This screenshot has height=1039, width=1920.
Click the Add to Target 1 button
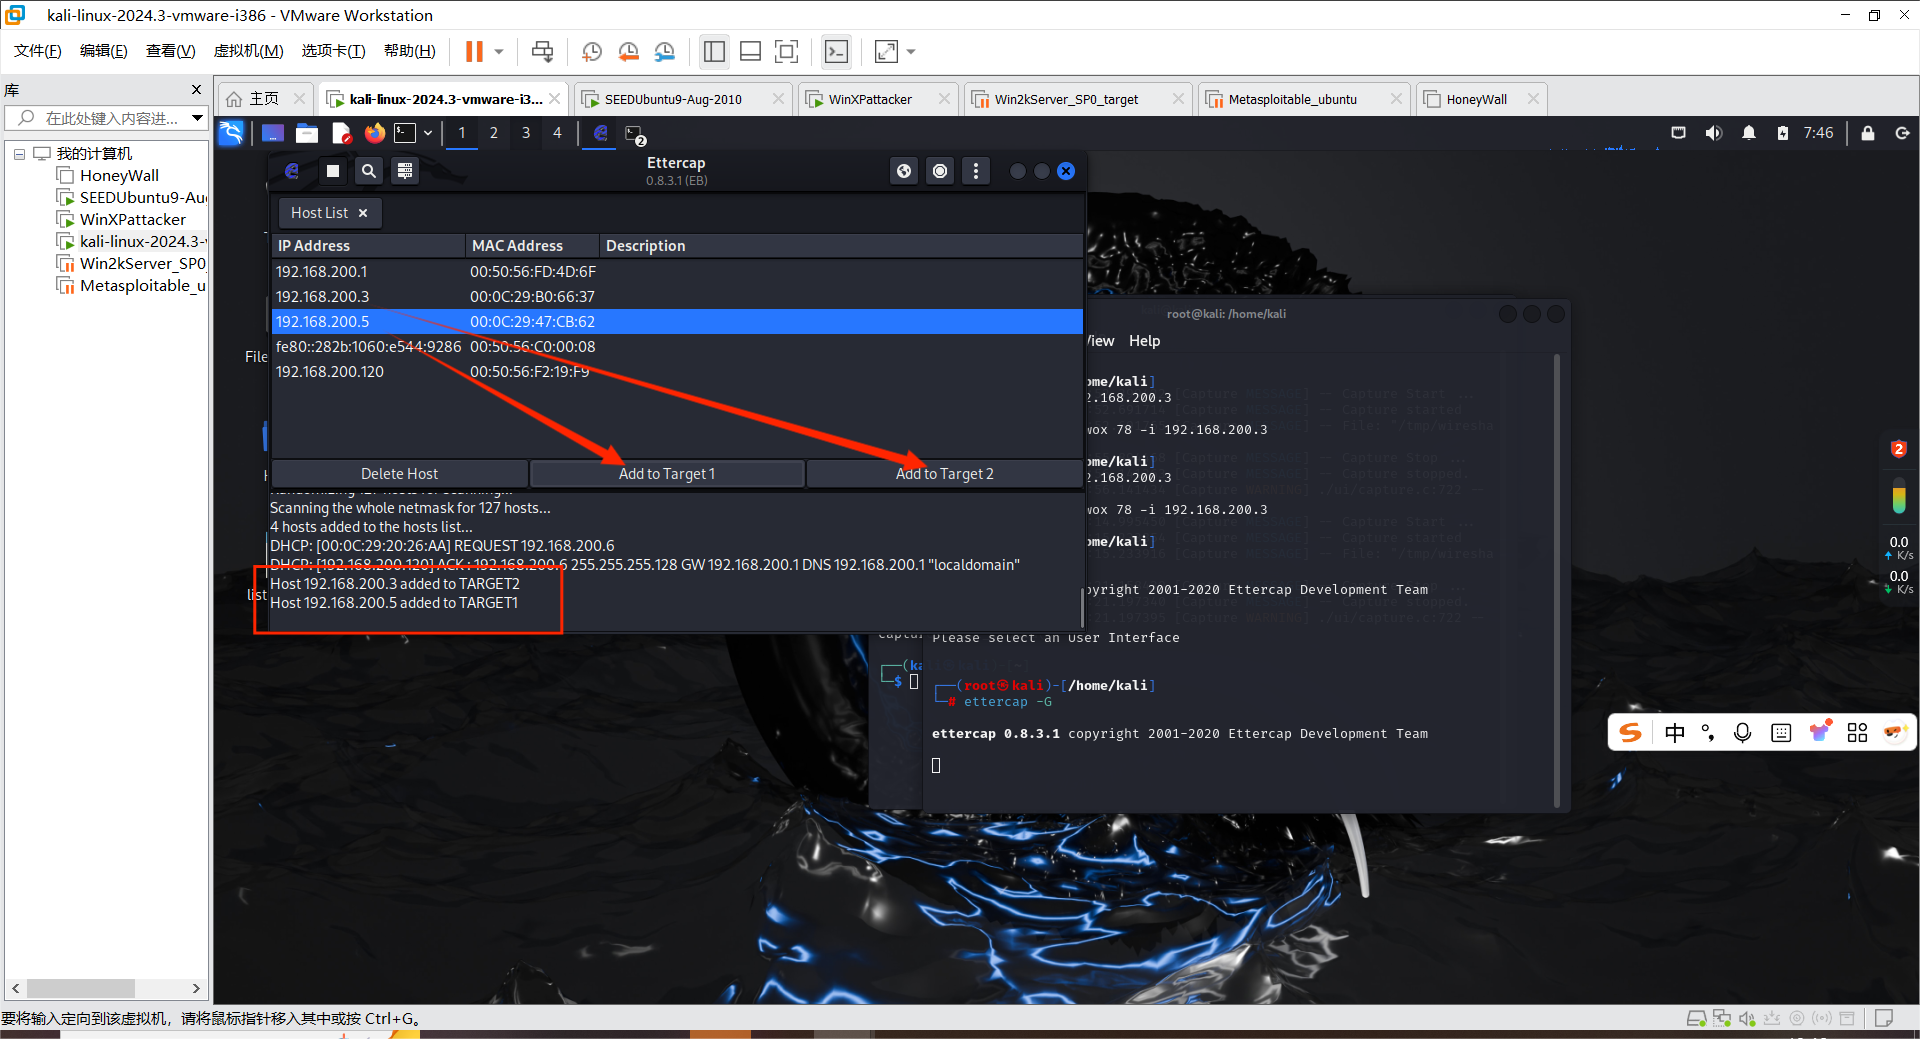pos(667,474)
